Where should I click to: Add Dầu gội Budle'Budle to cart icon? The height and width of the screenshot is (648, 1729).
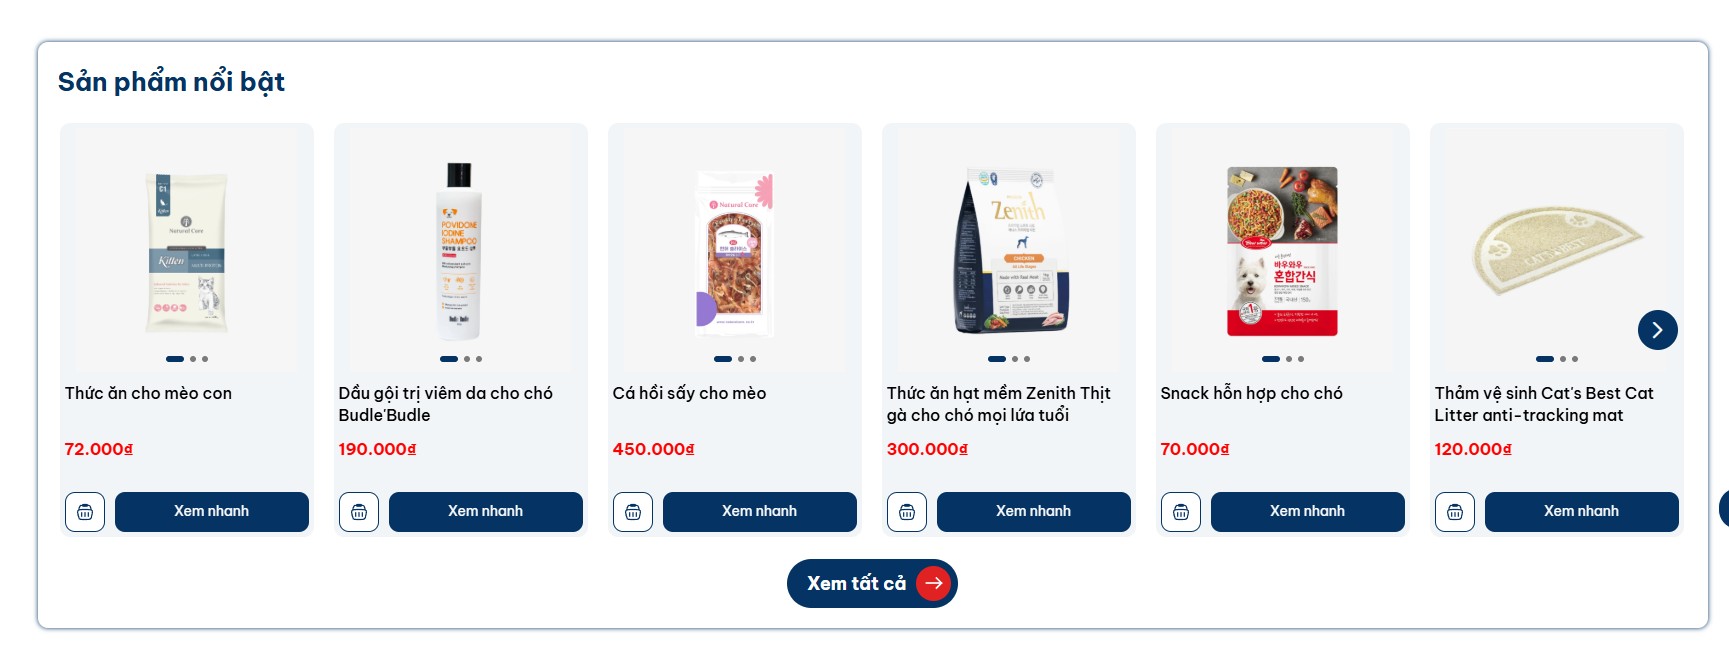[x=359, y=512]
